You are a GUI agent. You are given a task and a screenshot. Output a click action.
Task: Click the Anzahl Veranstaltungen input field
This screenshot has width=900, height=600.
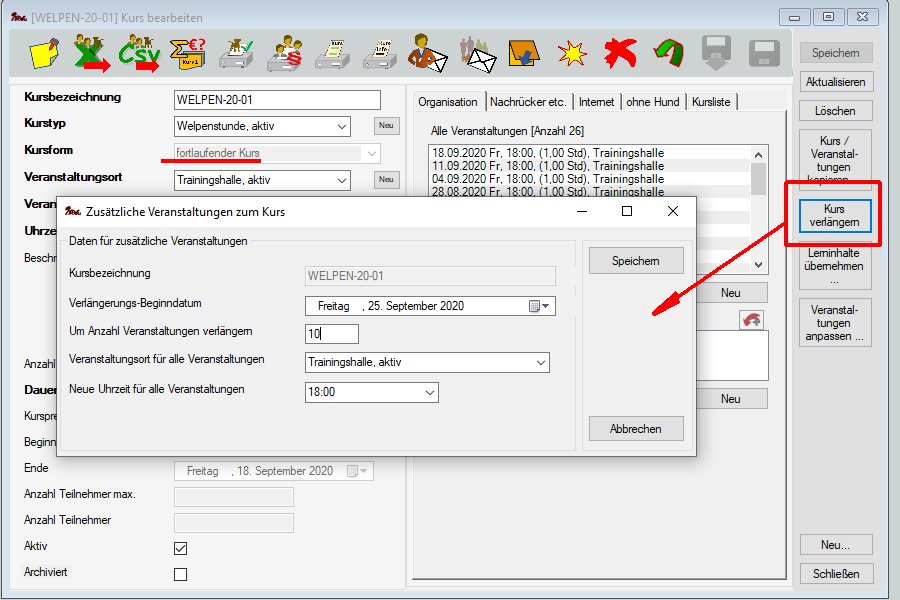332,334
